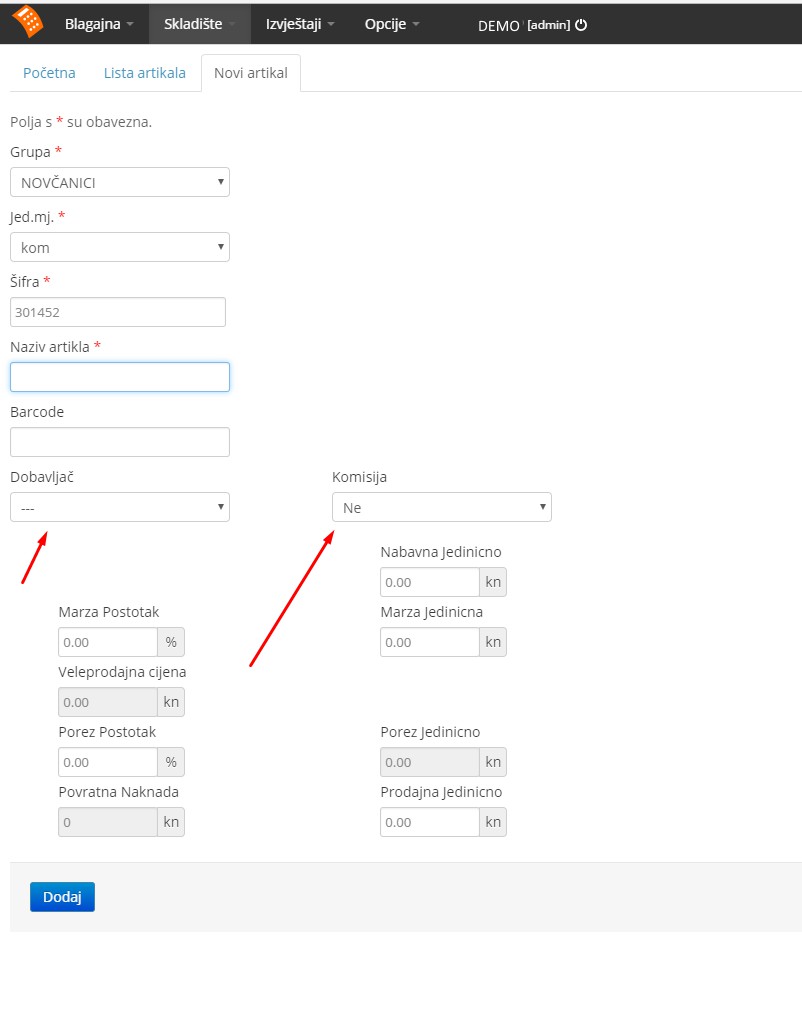Go to the Početna tab
Screen dimensions: 802x1034
pyautogui.click(x=49, y=73)
